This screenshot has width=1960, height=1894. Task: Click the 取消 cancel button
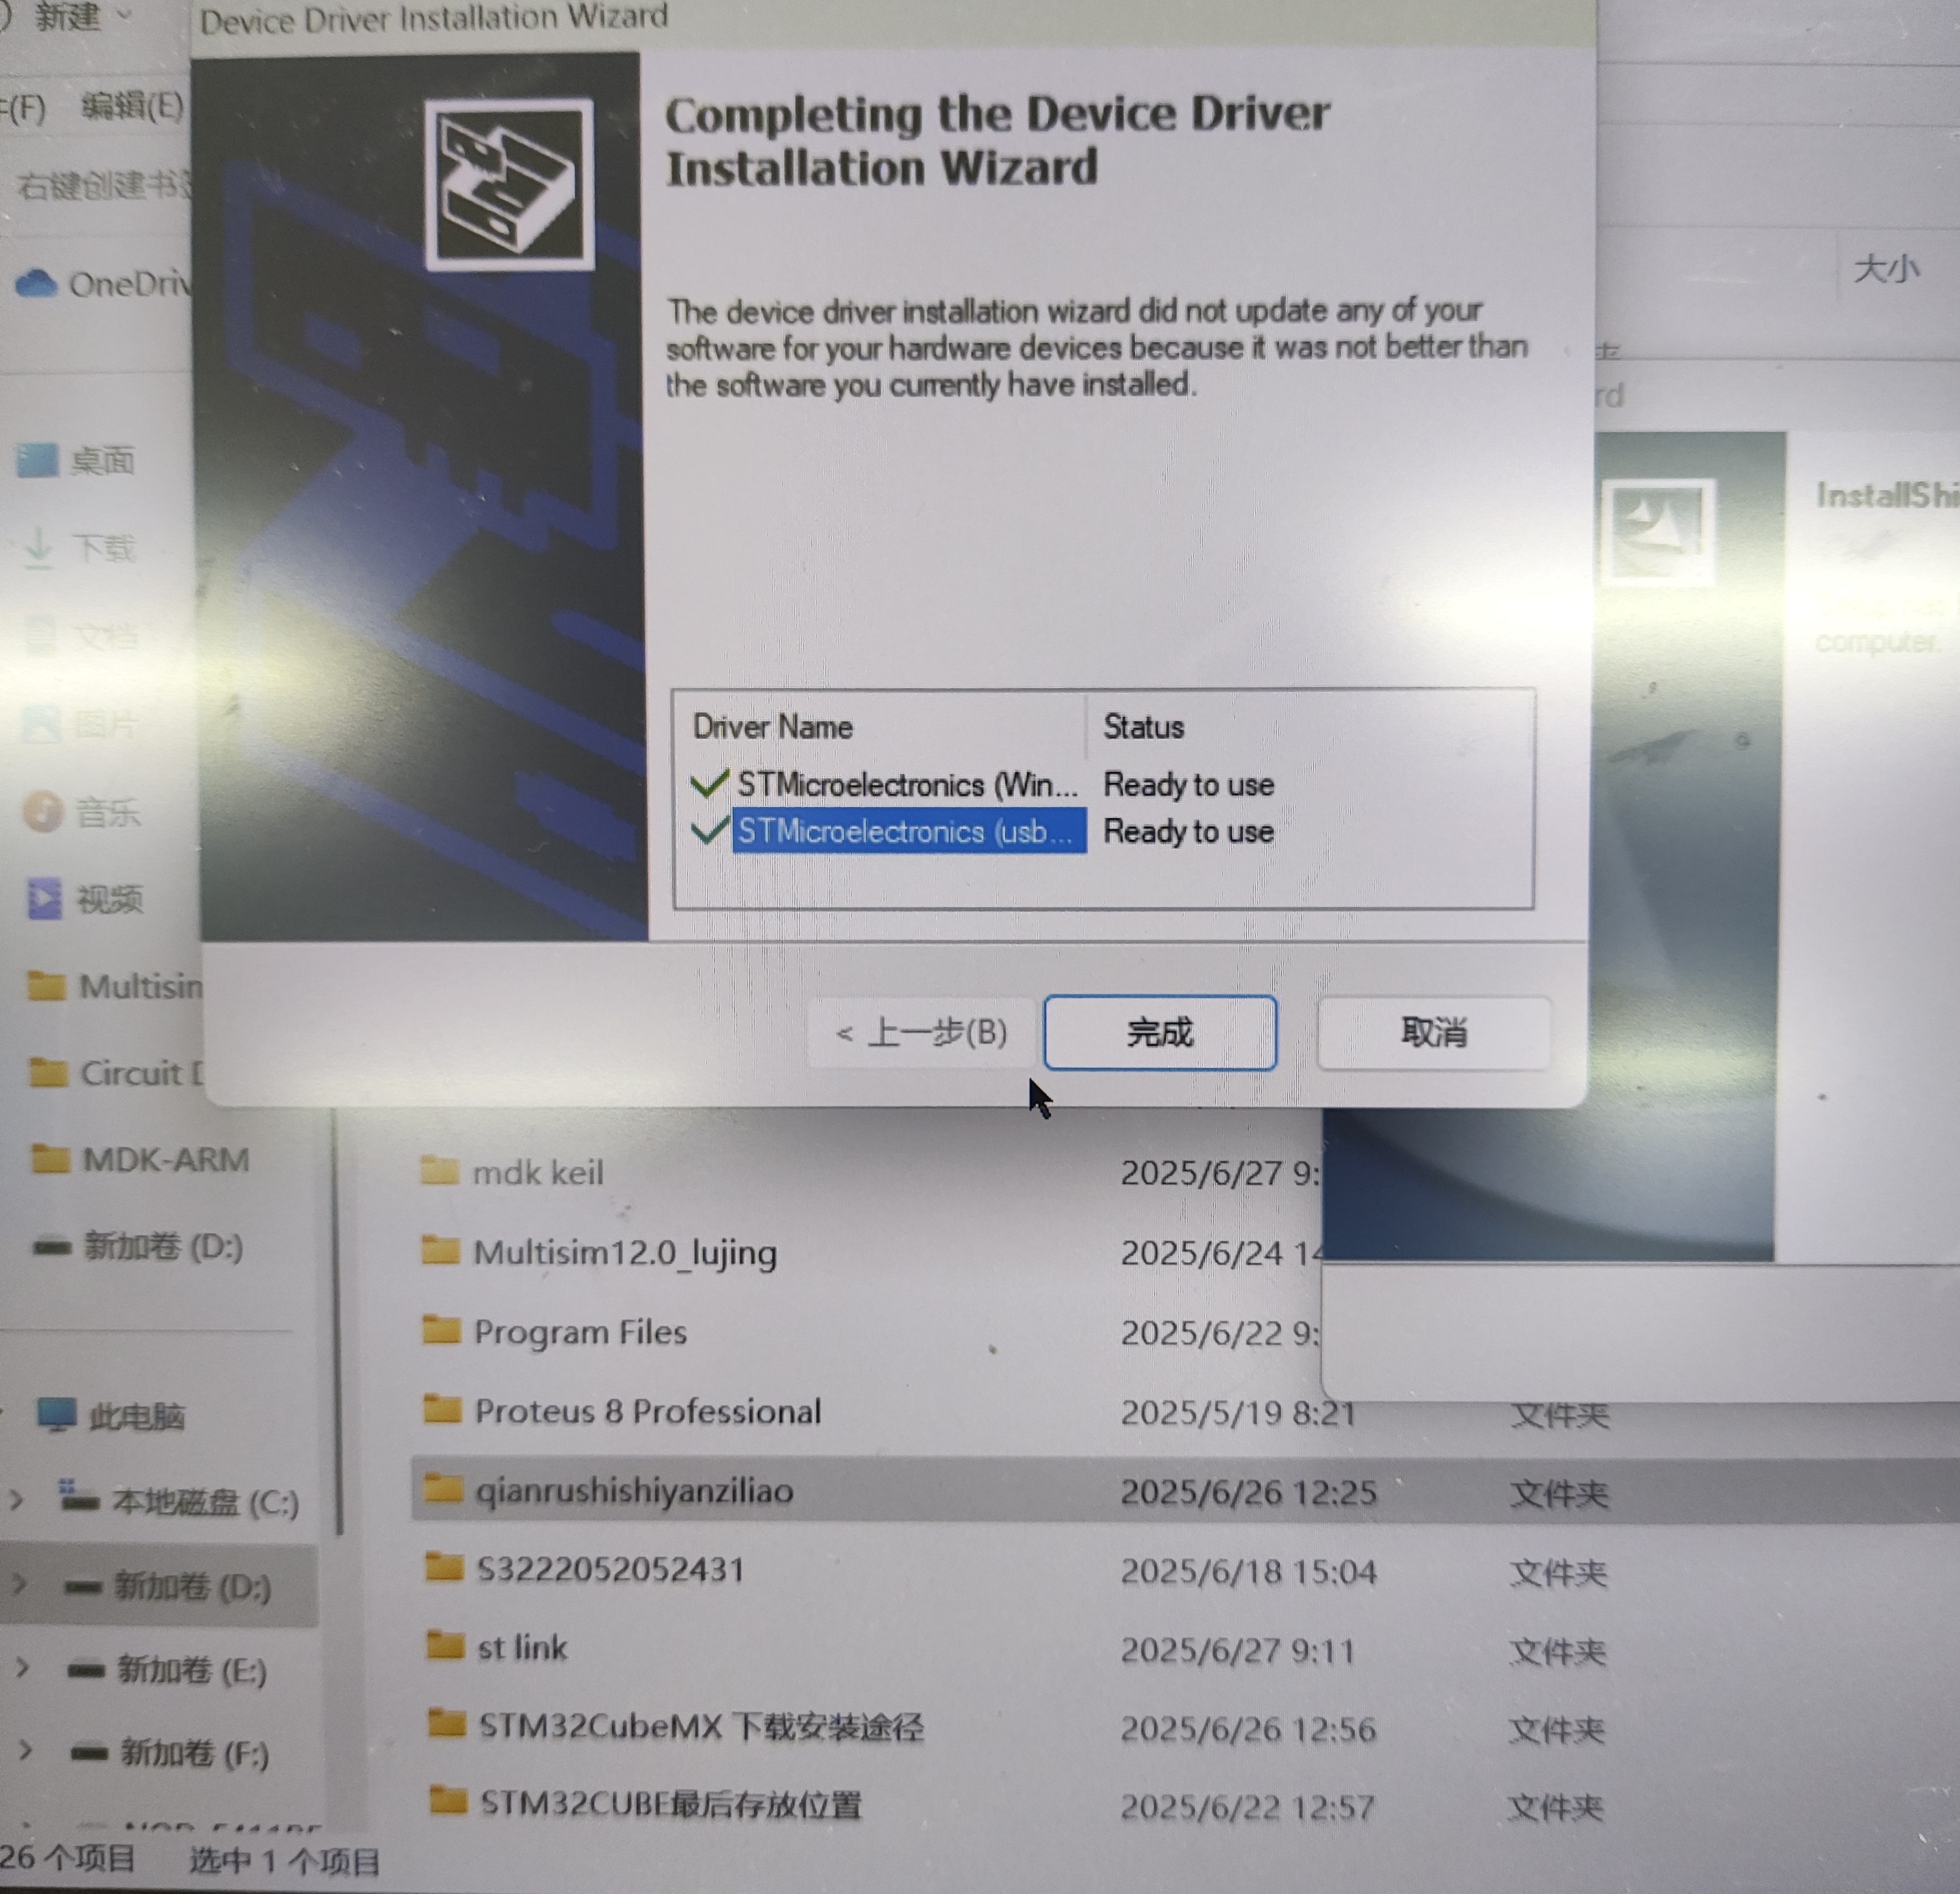(x=1433, y=1032)
